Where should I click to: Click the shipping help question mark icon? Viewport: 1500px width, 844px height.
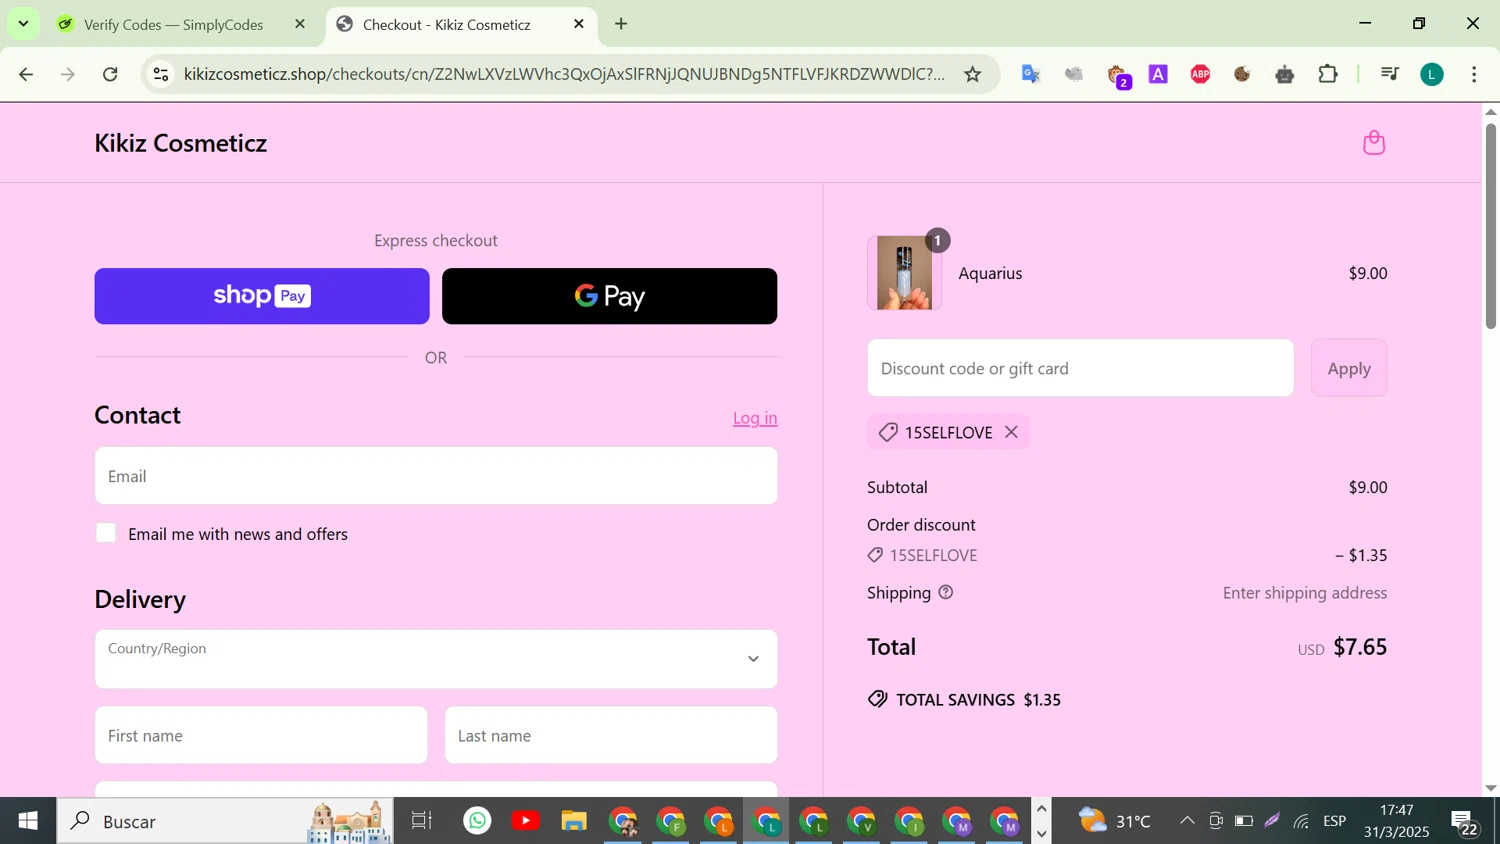tap(946, 592)
